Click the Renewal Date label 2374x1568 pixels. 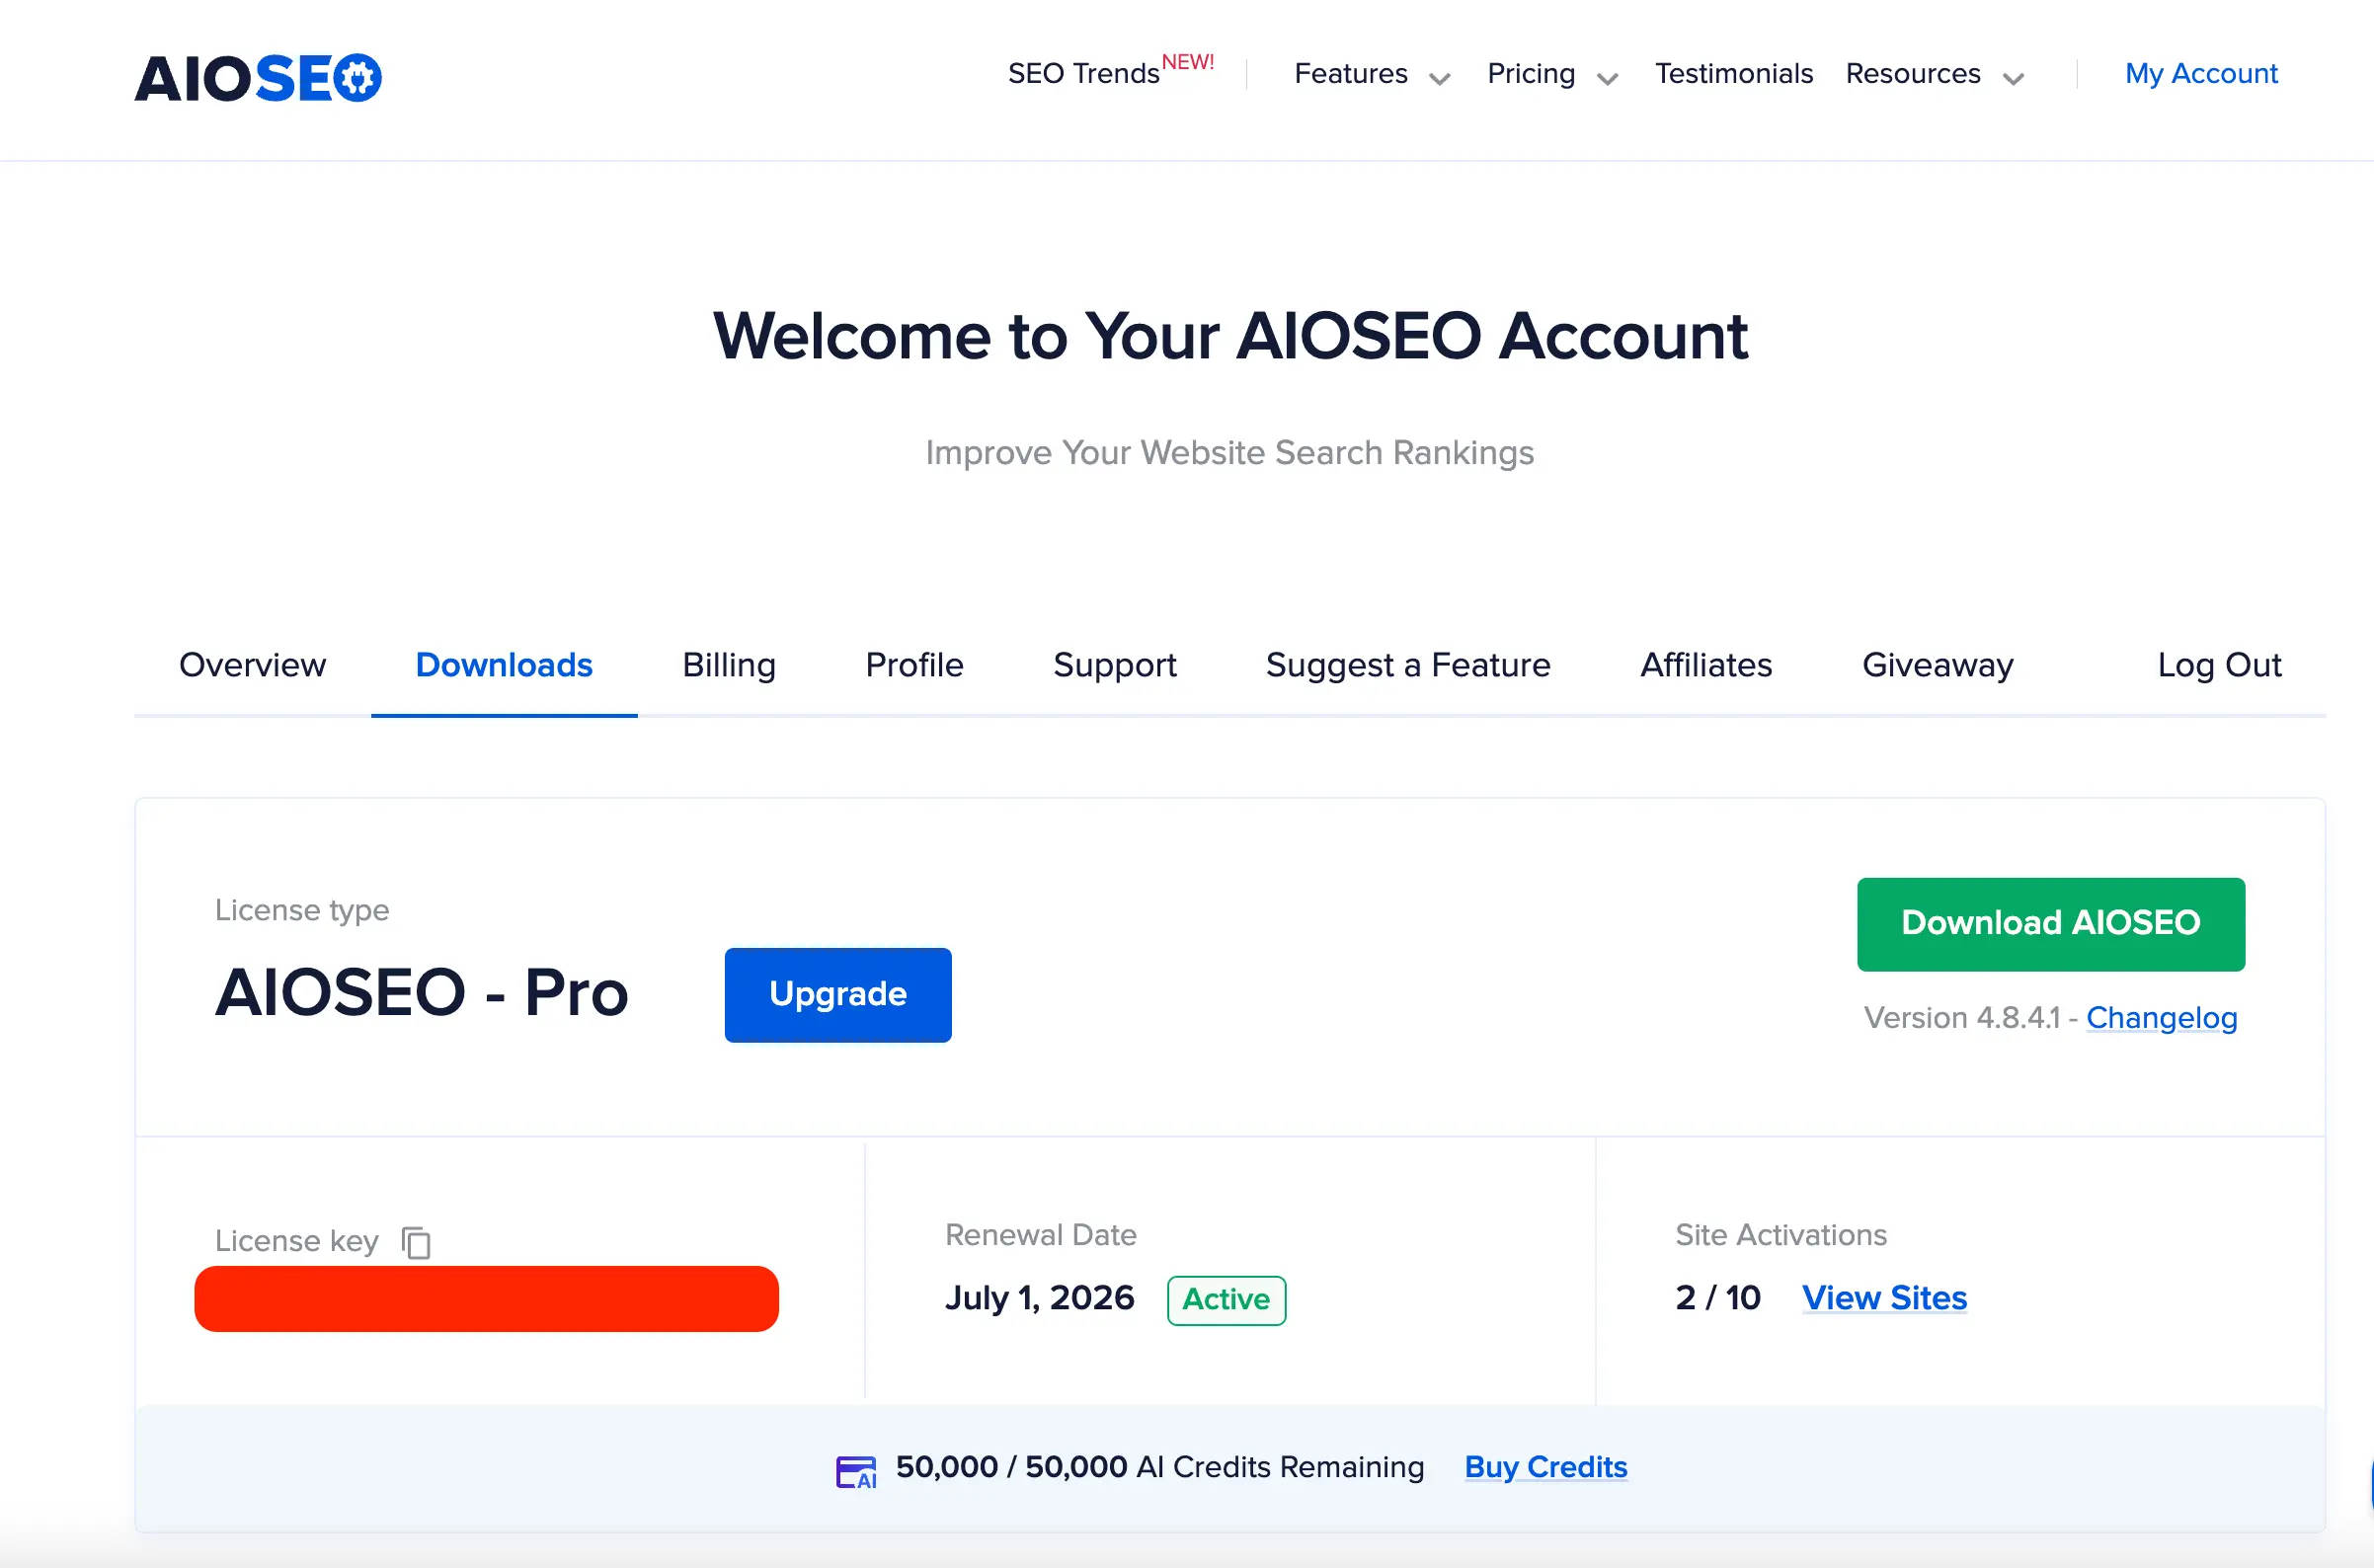[1041, 1235]
